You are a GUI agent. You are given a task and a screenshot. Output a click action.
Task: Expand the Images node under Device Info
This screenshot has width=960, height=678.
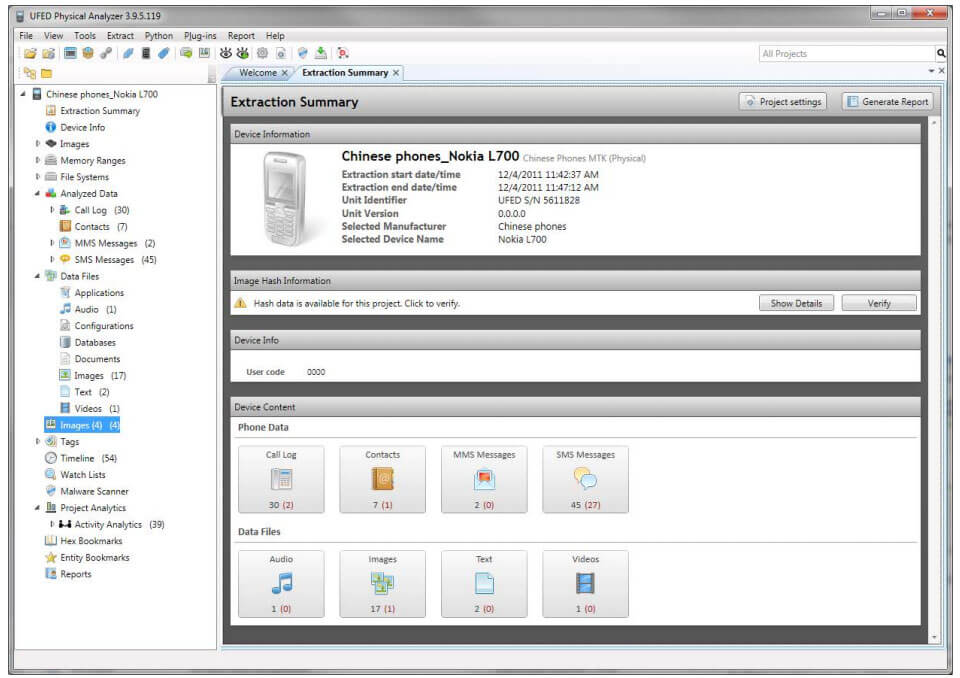[x=37, y=144]
